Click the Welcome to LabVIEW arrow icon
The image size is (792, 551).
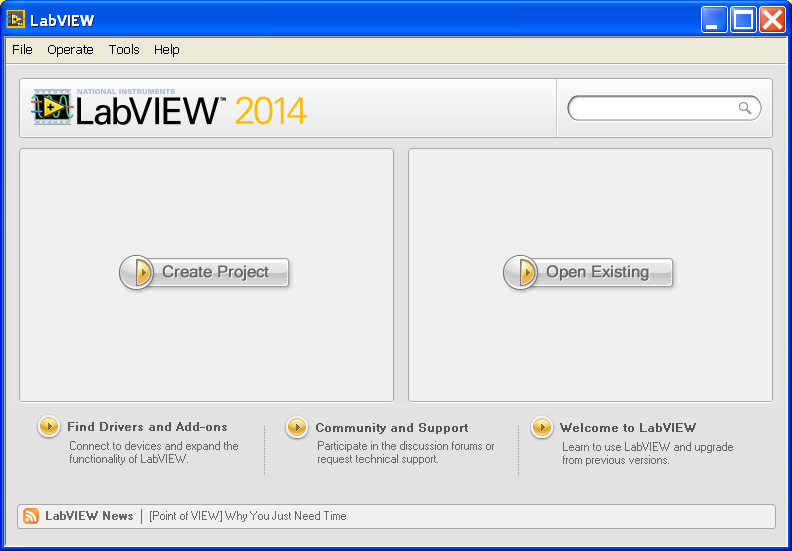pyautogui.click(x=542, y=427)
